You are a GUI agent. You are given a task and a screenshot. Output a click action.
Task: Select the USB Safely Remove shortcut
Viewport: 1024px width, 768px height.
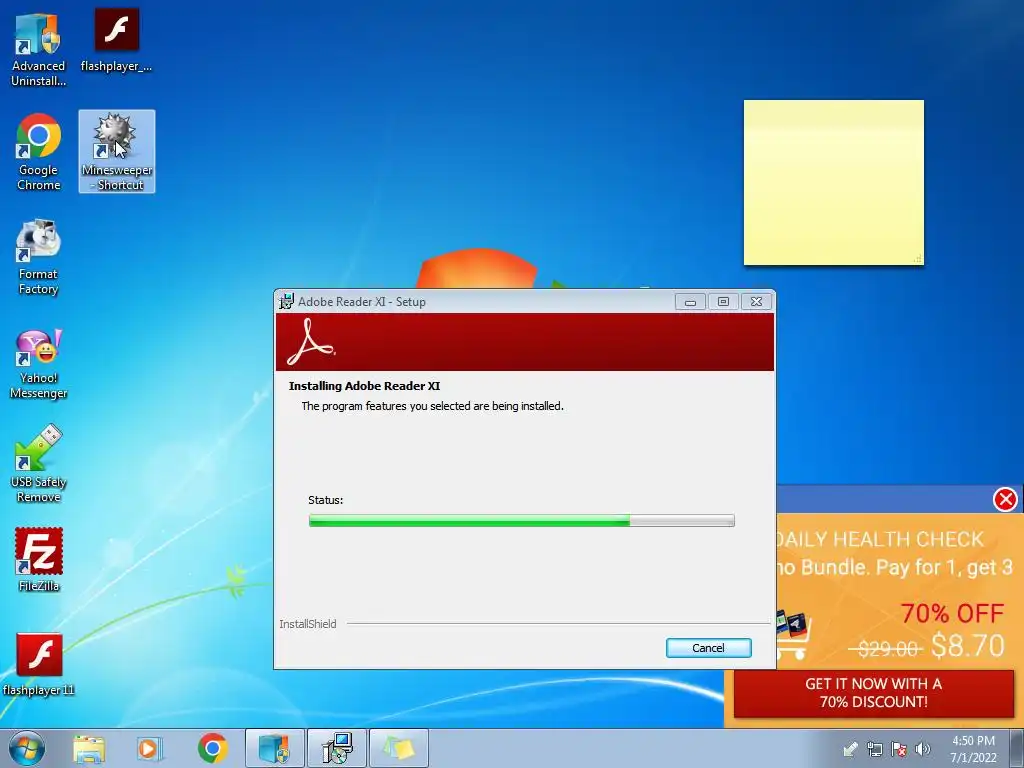39,464
